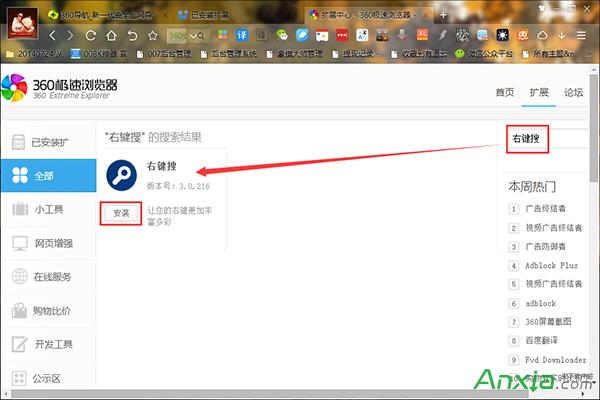Open the home page icon
600x400 pixels.
pyautogui.click(x=111, y=36)
